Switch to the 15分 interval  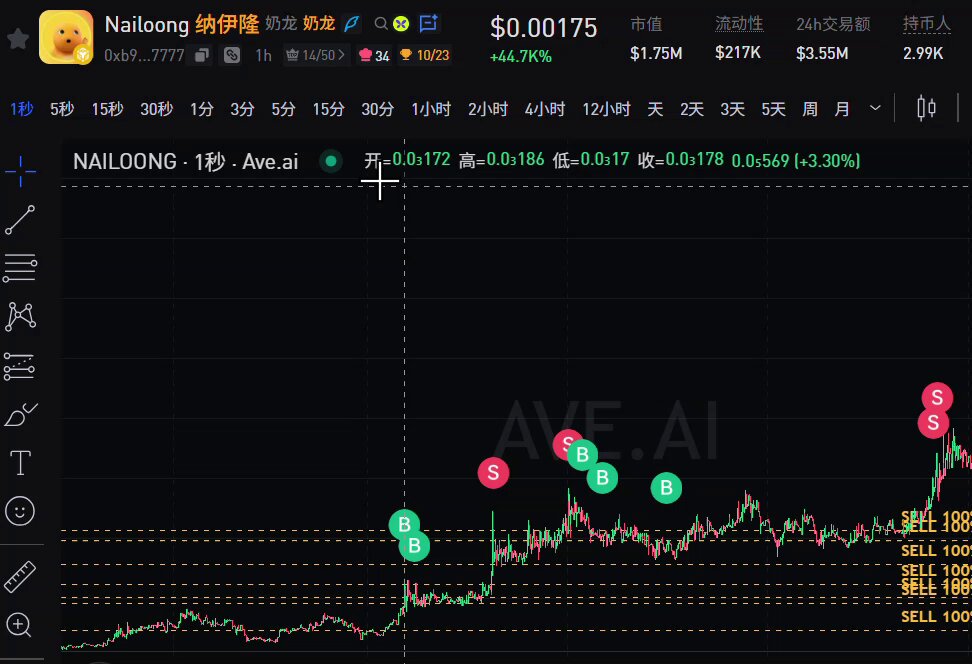tap(329, 109)
